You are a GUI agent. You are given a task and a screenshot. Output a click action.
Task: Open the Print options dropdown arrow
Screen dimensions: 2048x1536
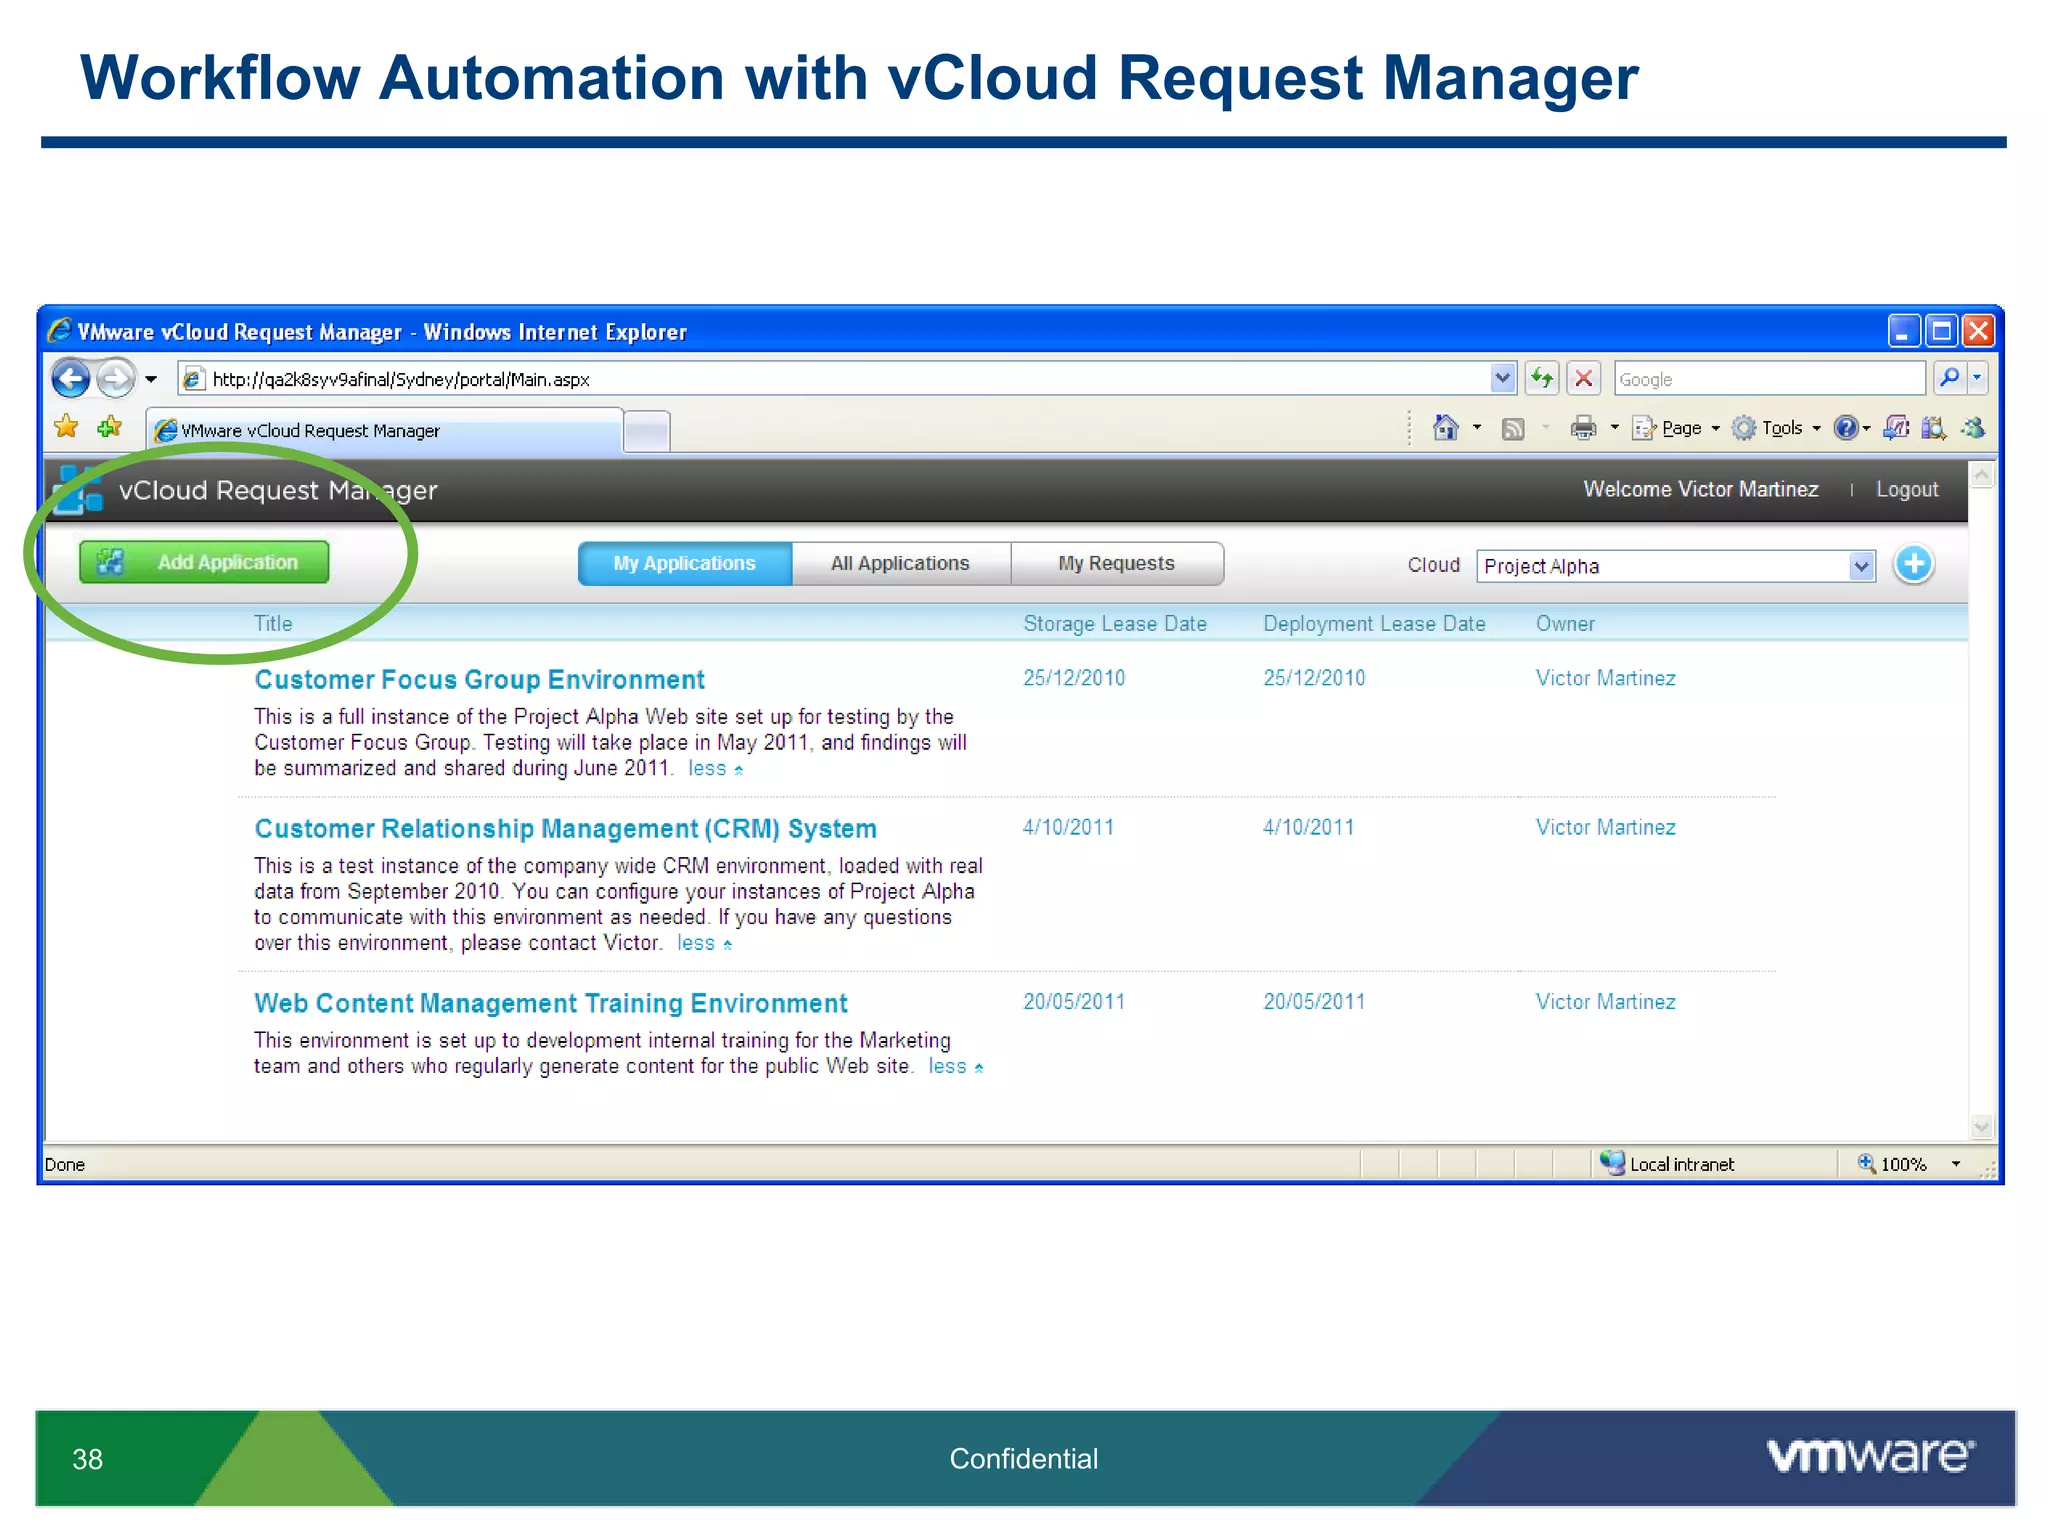(x=1614, y=428)
